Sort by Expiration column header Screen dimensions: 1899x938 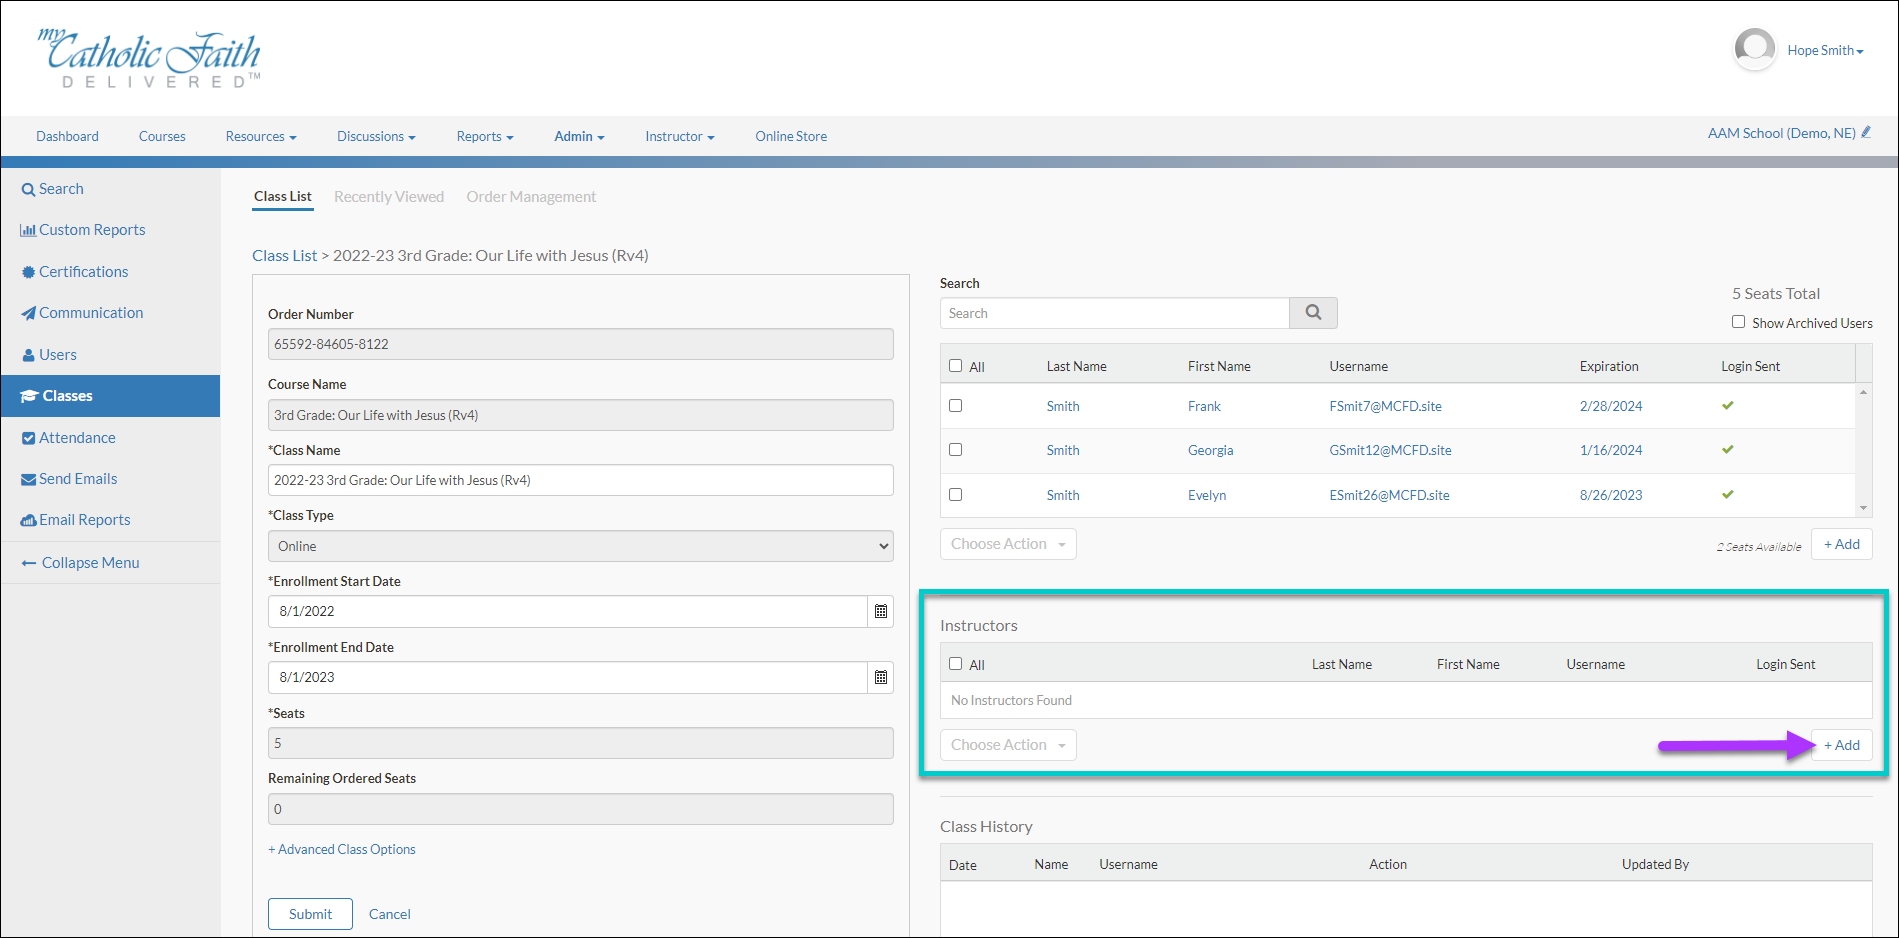1609,366
